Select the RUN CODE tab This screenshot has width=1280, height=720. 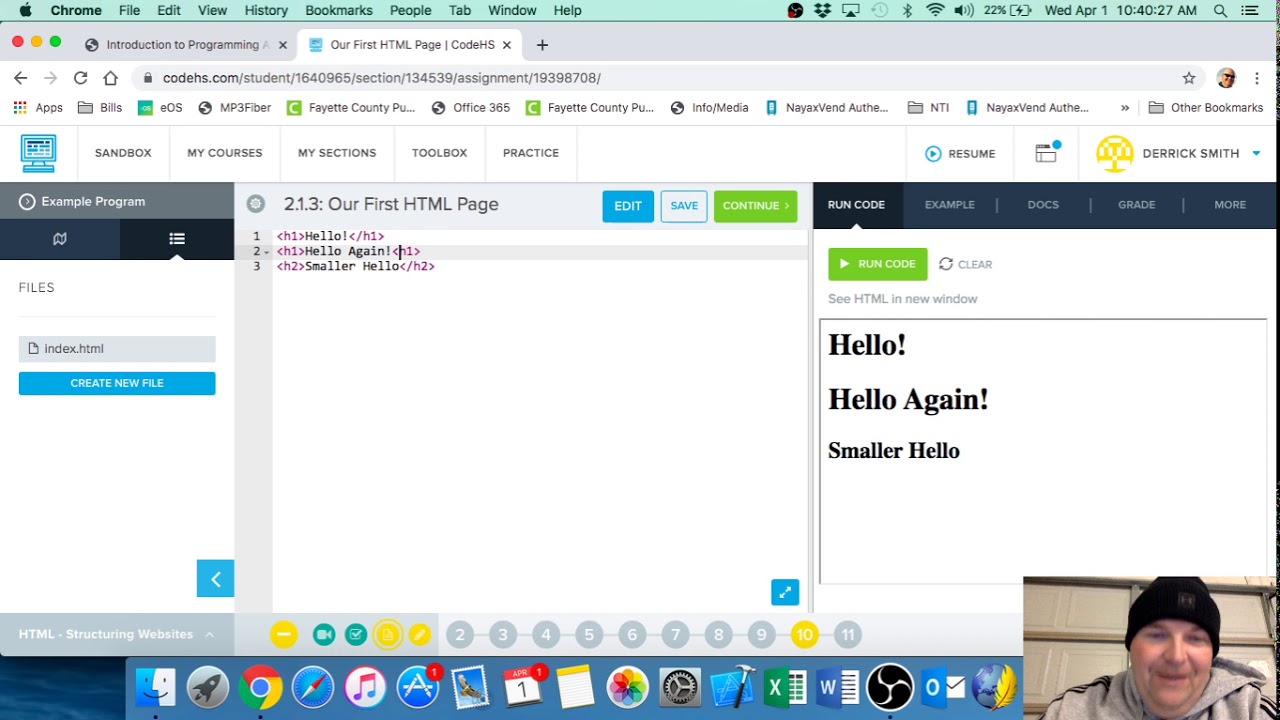856,205
